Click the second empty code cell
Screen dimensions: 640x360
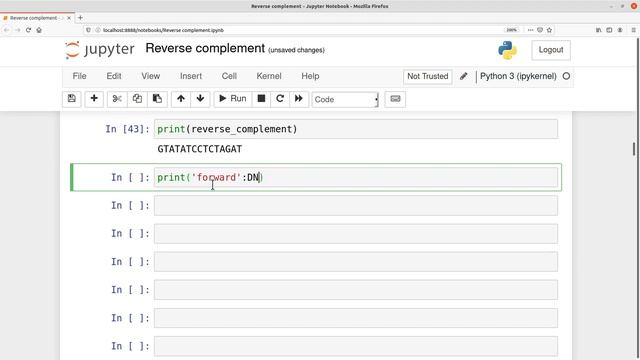coord(356,233)
